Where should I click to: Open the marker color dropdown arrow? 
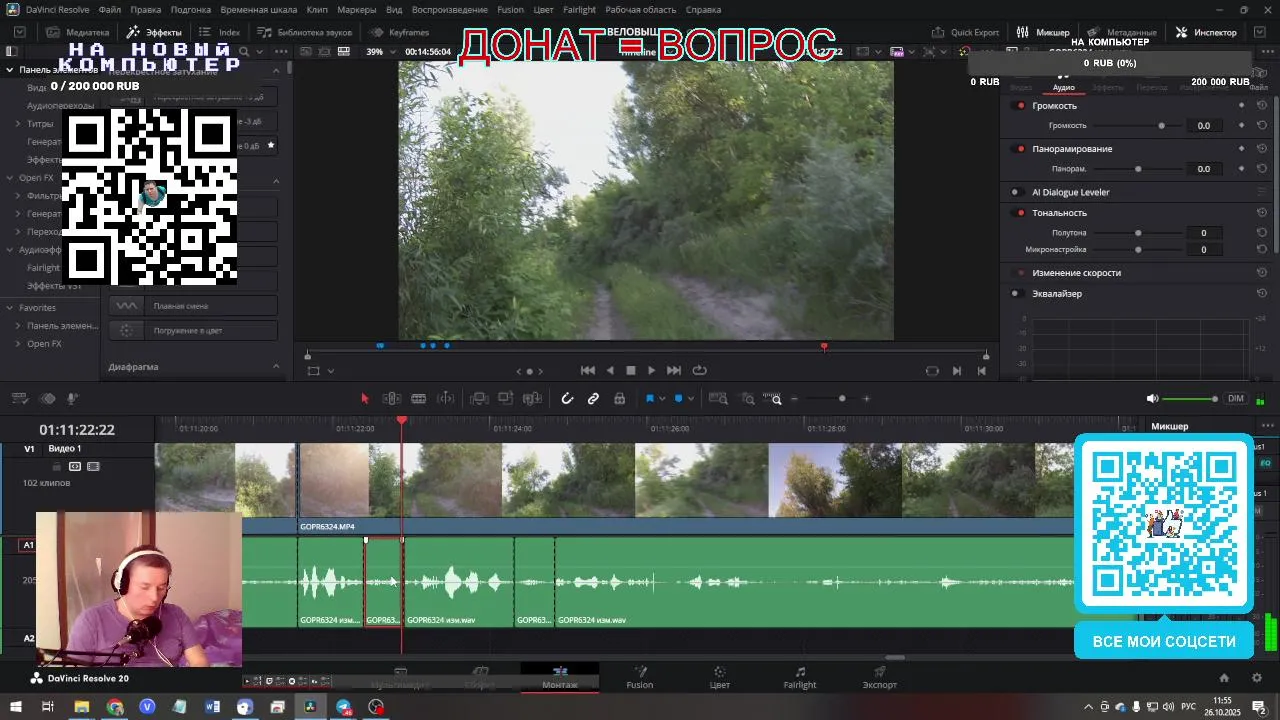(690, 399)
